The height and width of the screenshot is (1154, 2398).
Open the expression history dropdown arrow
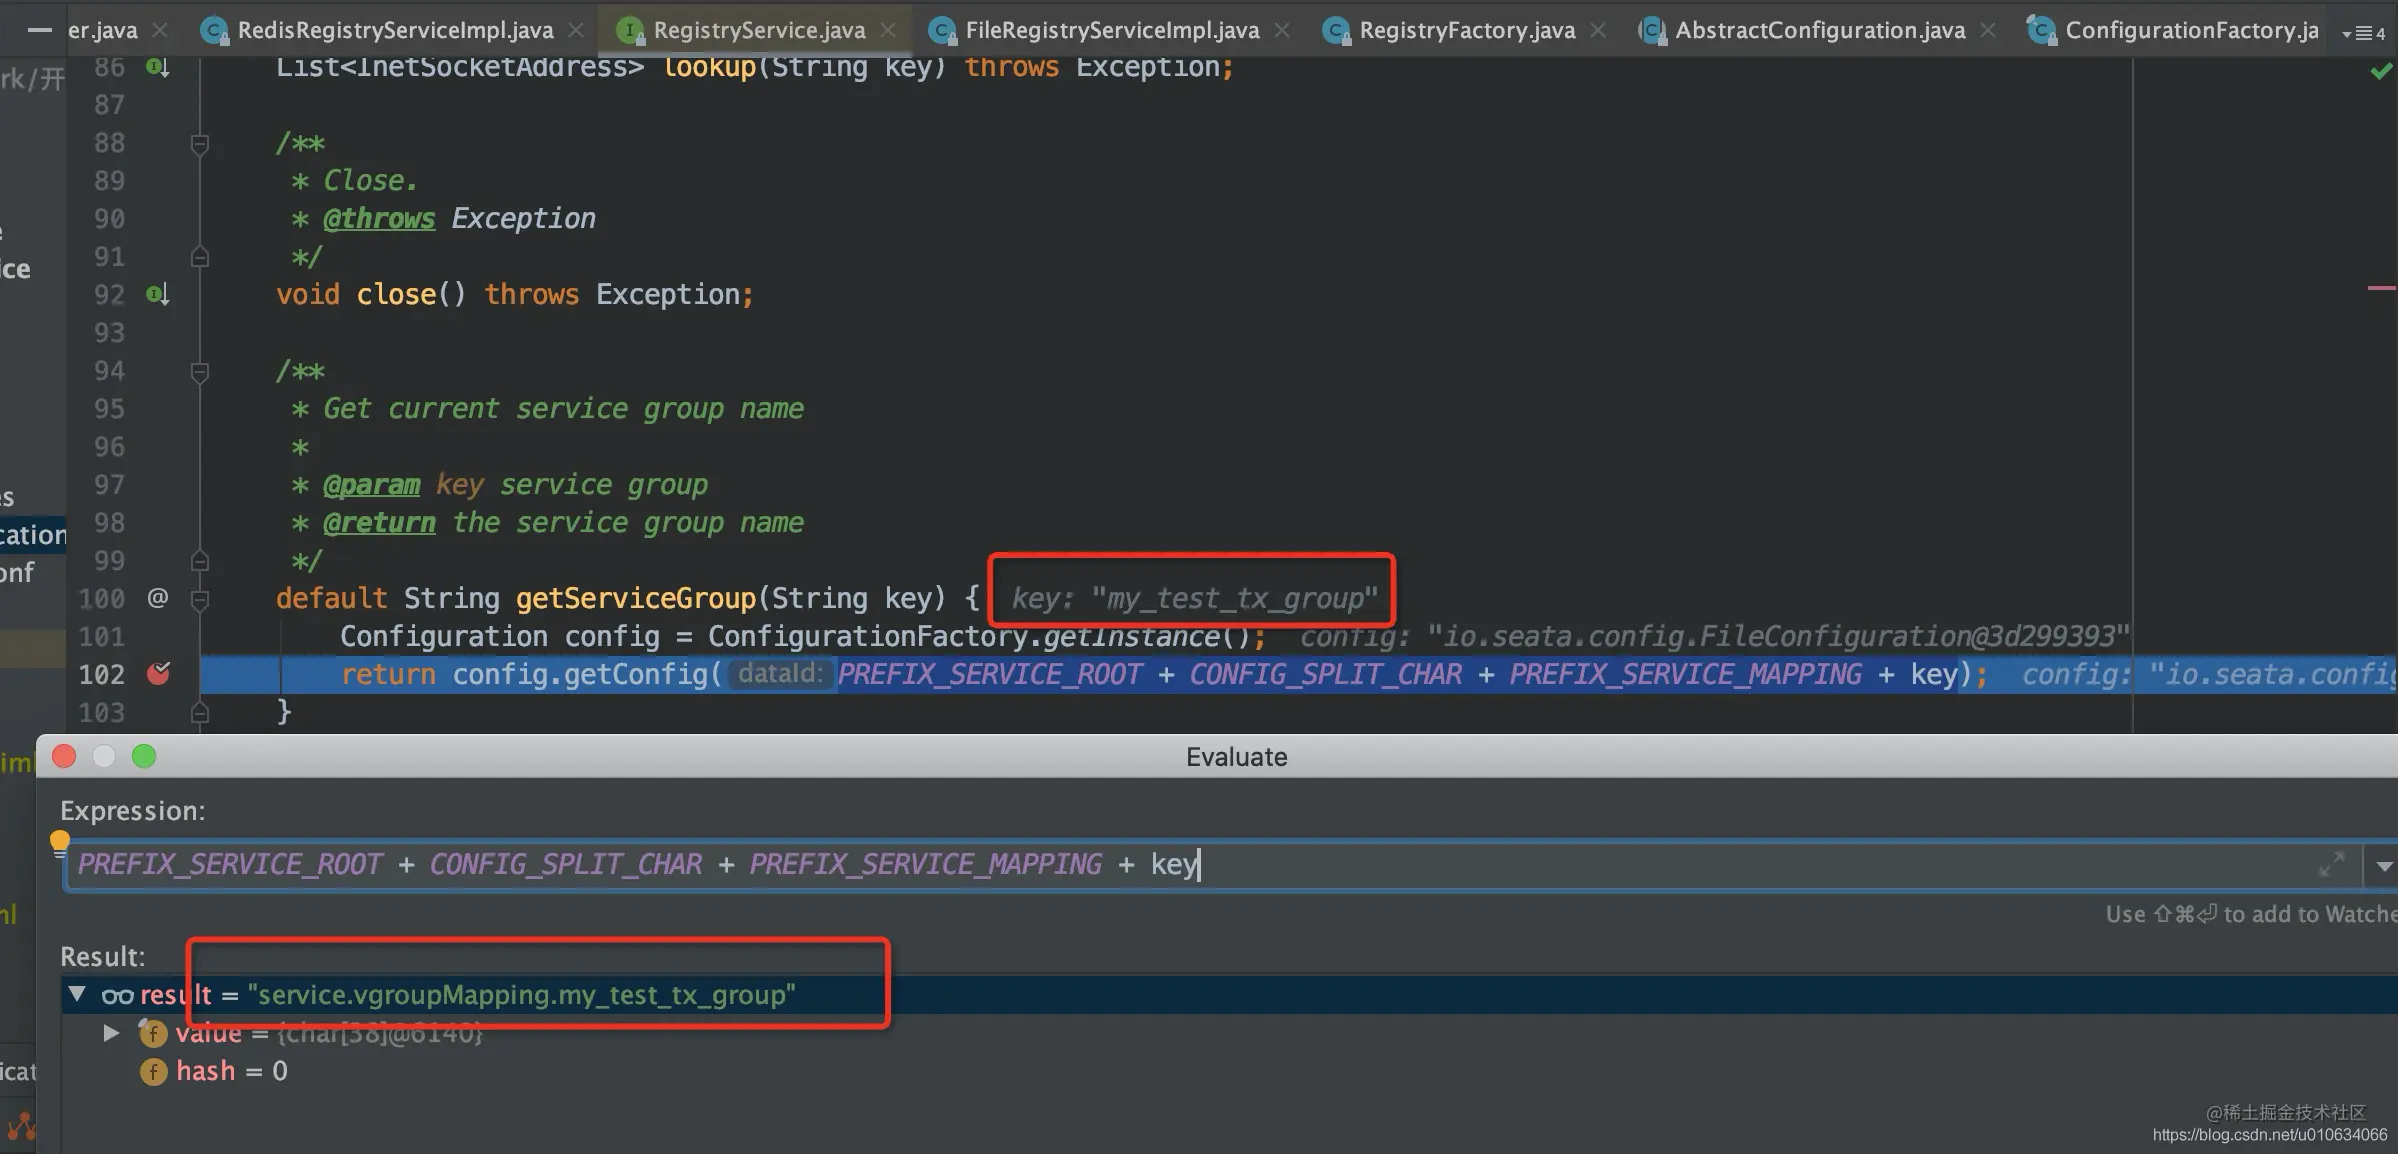click(x=2383, y=866)
